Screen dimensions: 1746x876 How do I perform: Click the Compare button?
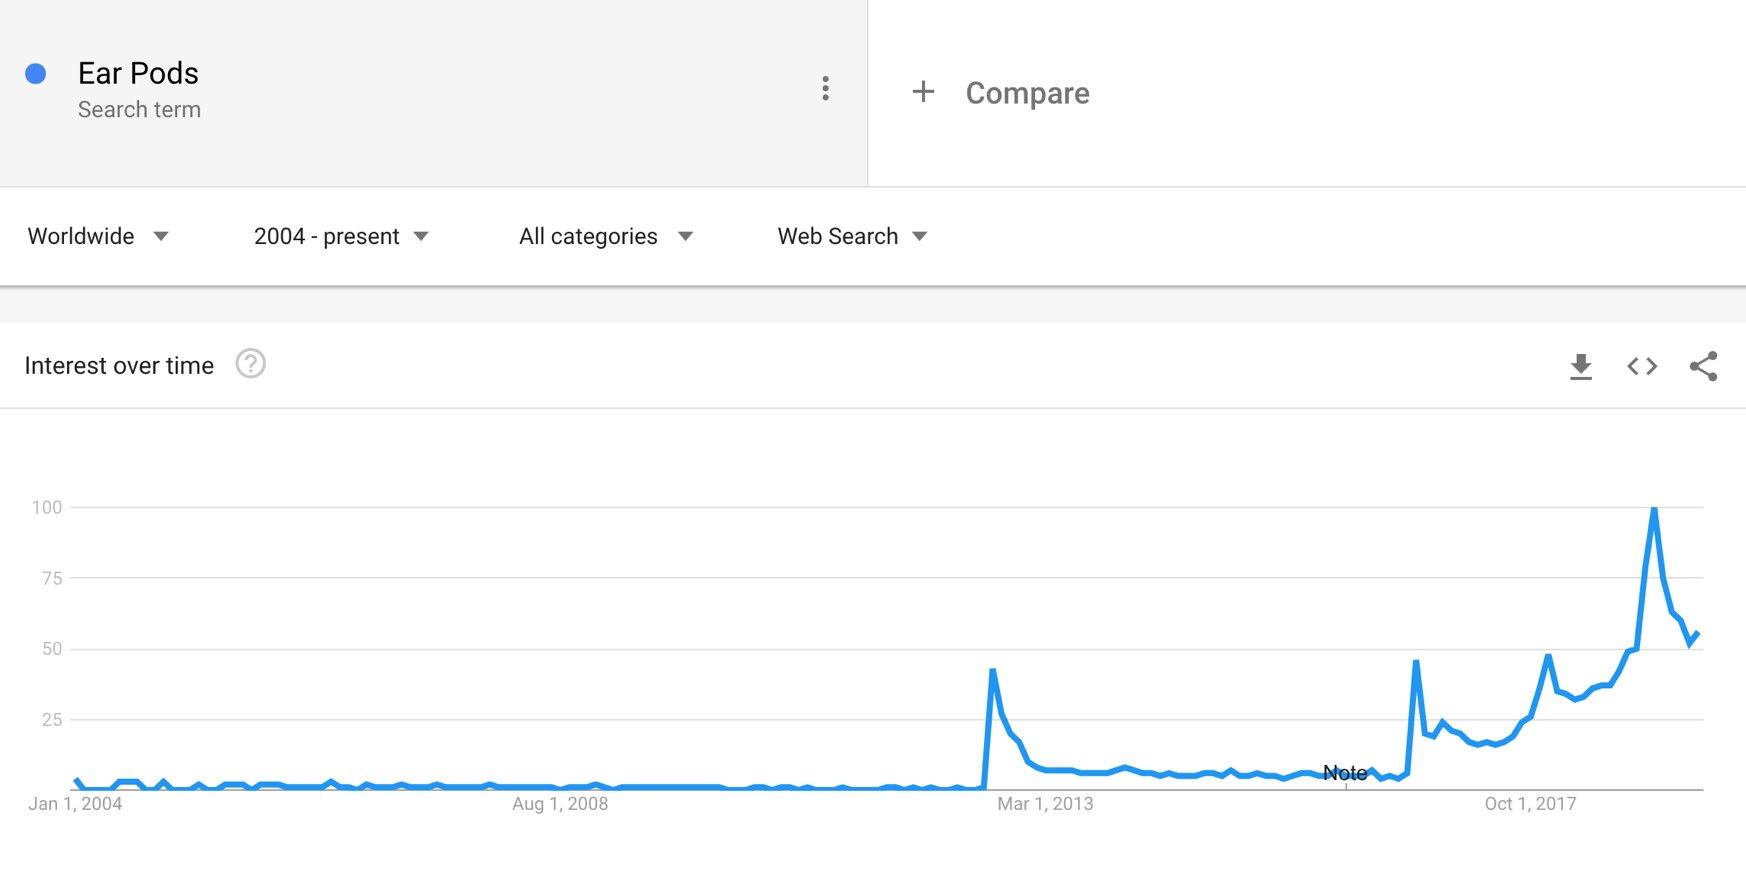click(x=1027, y=93)
